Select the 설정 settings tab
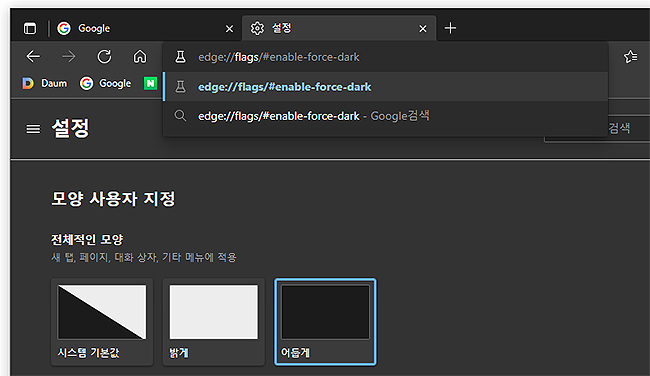The width and height of the screenshot is (650, 376). pos(339,28)
